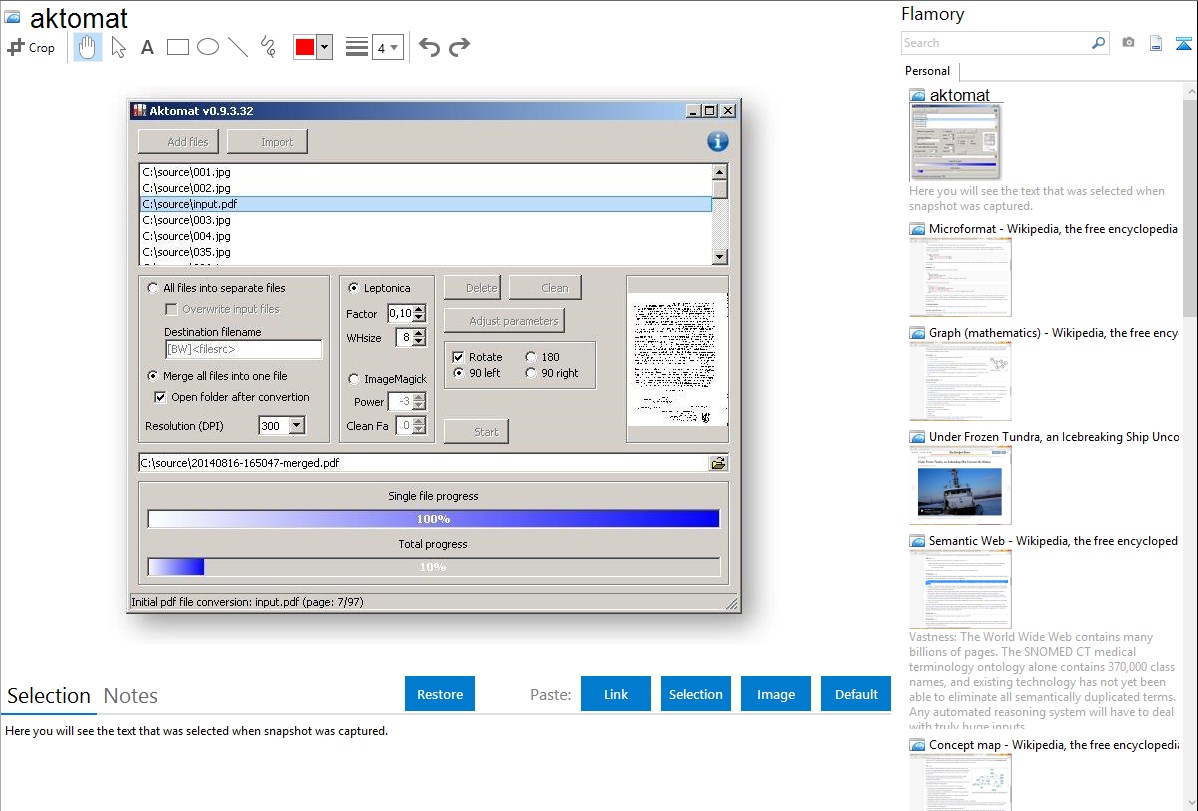The width and height of the screenshot is (1198, 811).
Task: Click the document icon in Flamory header
Action: (1156, 43)
